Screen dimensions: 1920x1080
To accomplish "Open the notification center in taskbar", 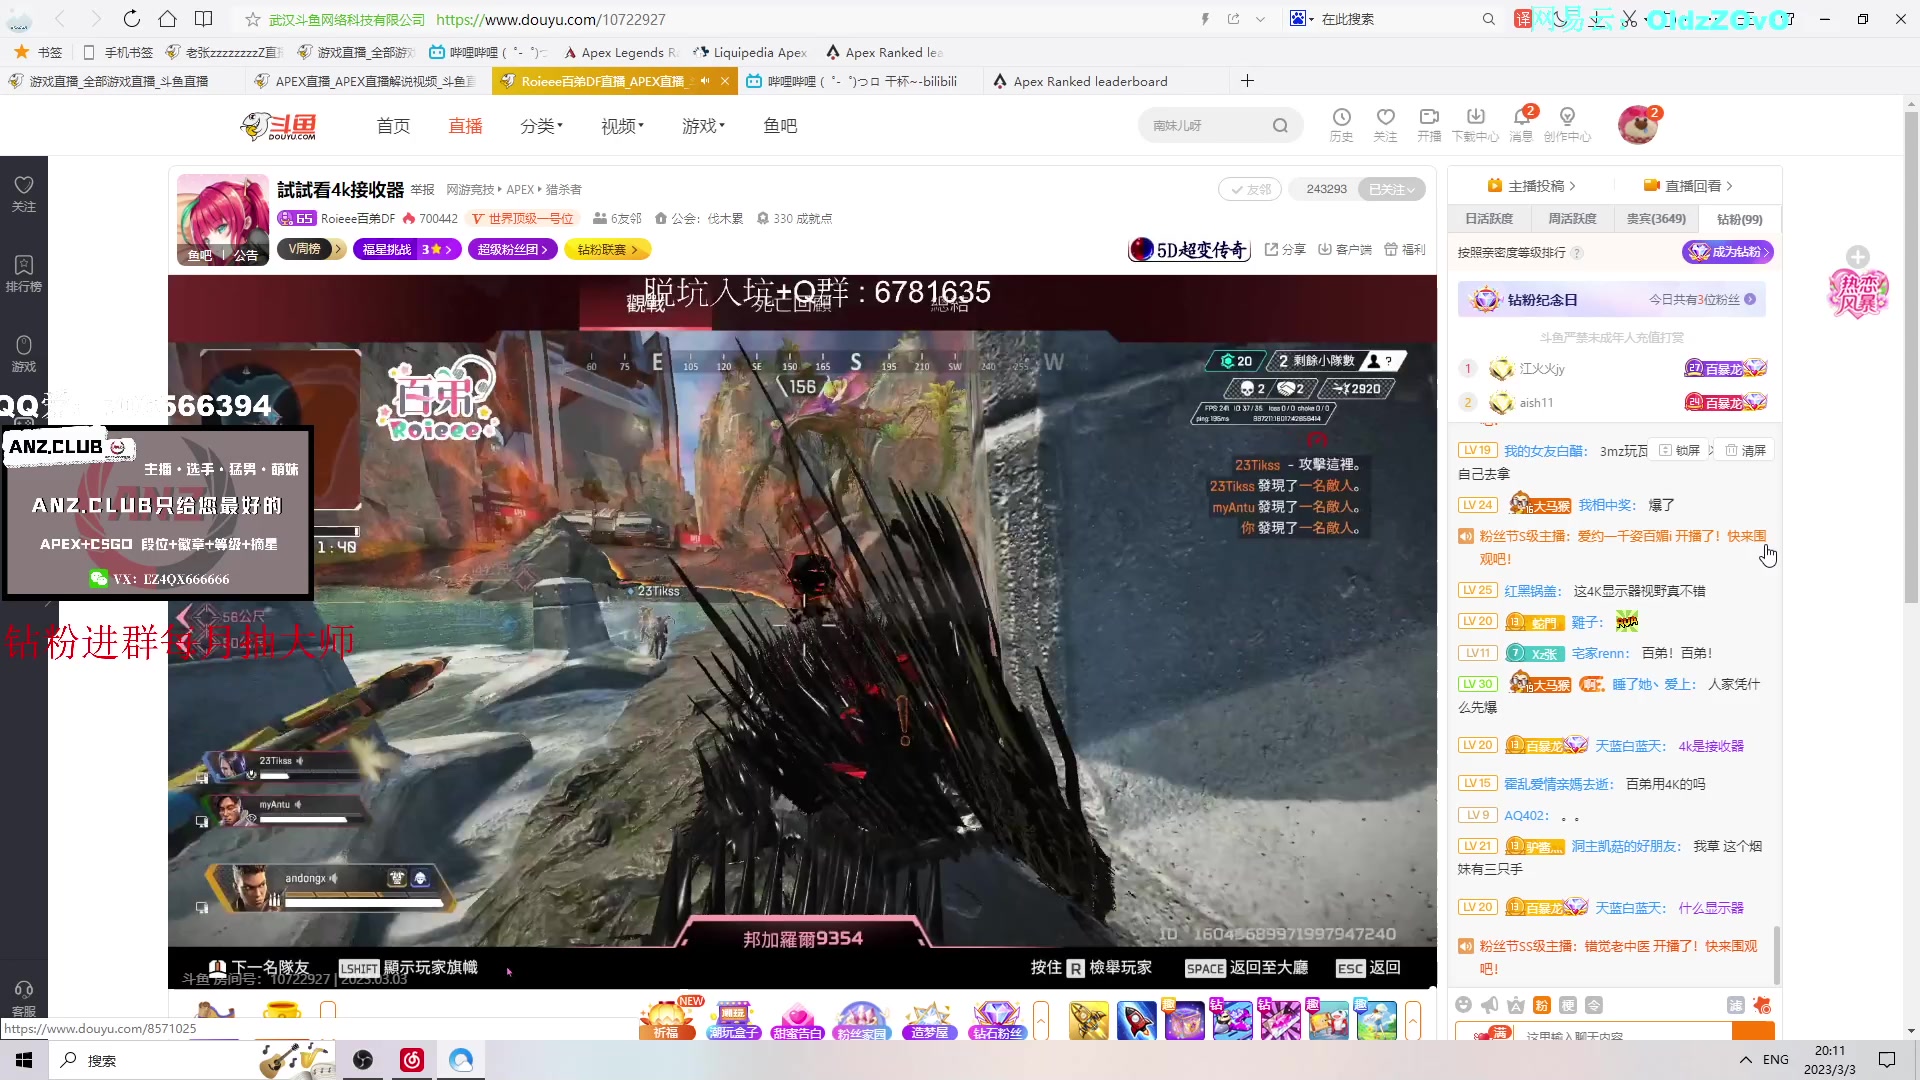I will tap(1886, 1060).
